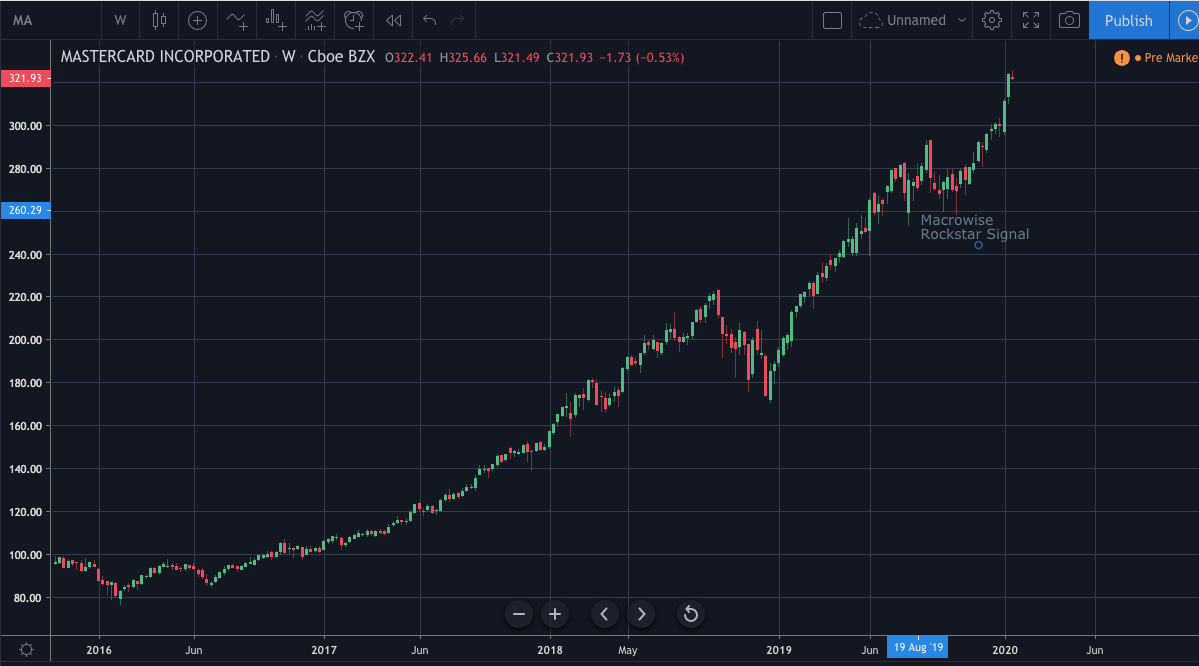The height and width of the screenshot is (666, 1199).
Task: Click the Compare or add symbol icon
Action: coord(197,21)
